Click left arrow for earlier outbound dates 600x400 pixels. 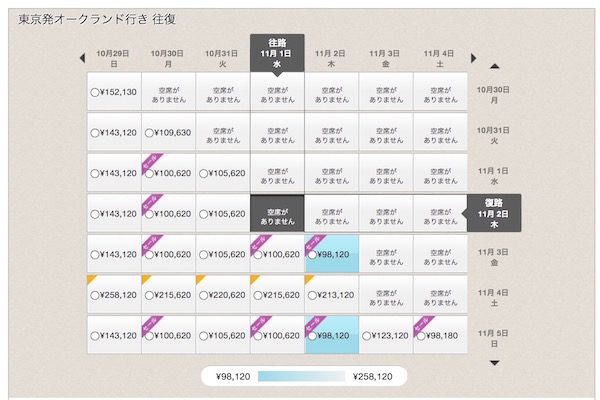coord(82,58)
